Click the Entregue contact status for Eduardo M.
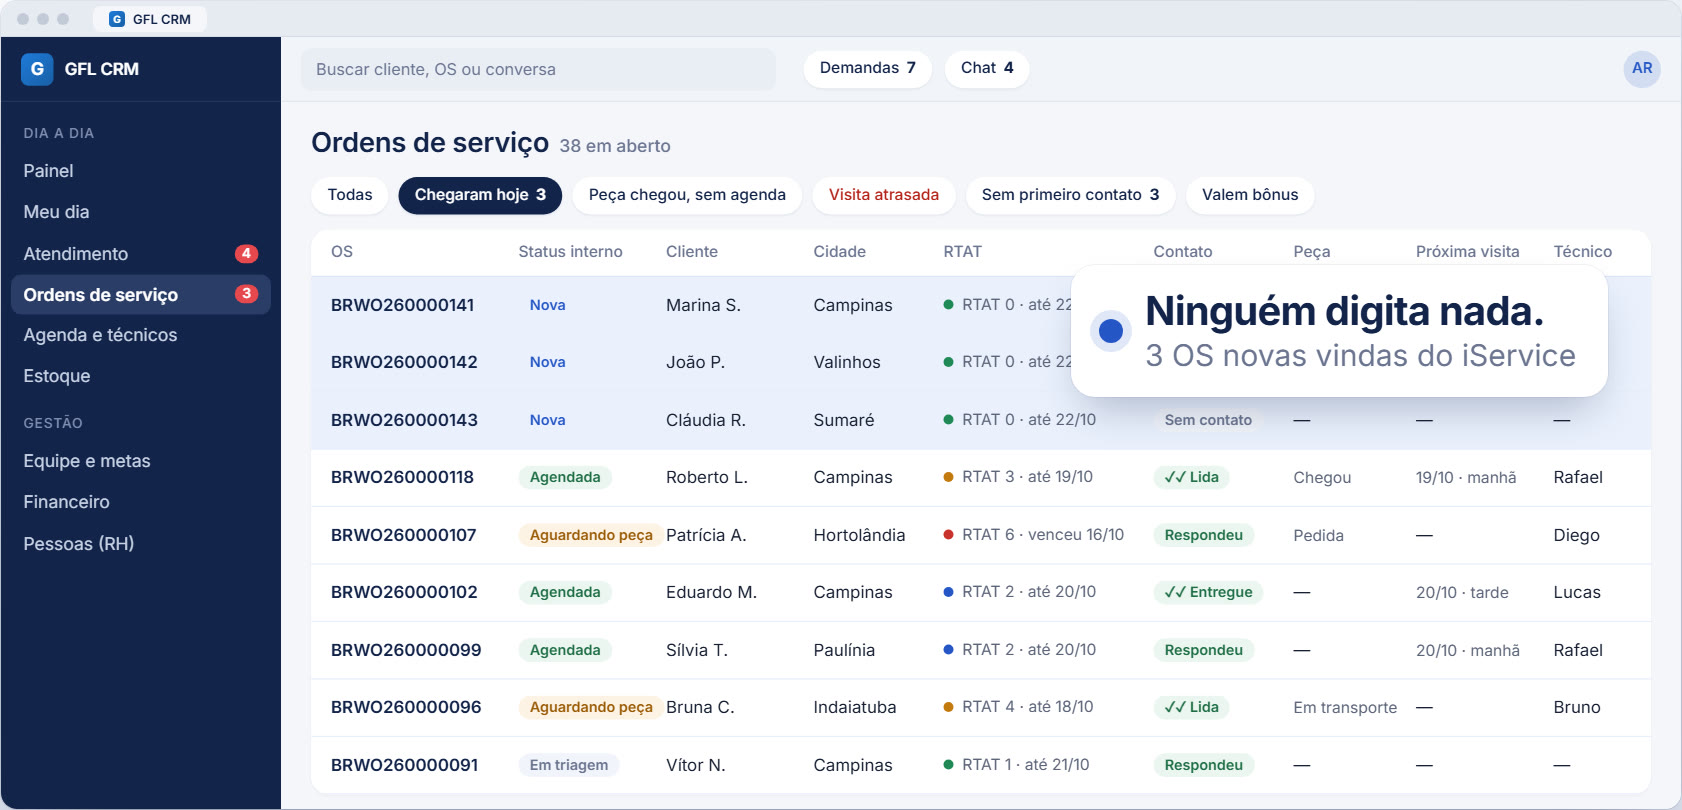 pos(1208,592)
